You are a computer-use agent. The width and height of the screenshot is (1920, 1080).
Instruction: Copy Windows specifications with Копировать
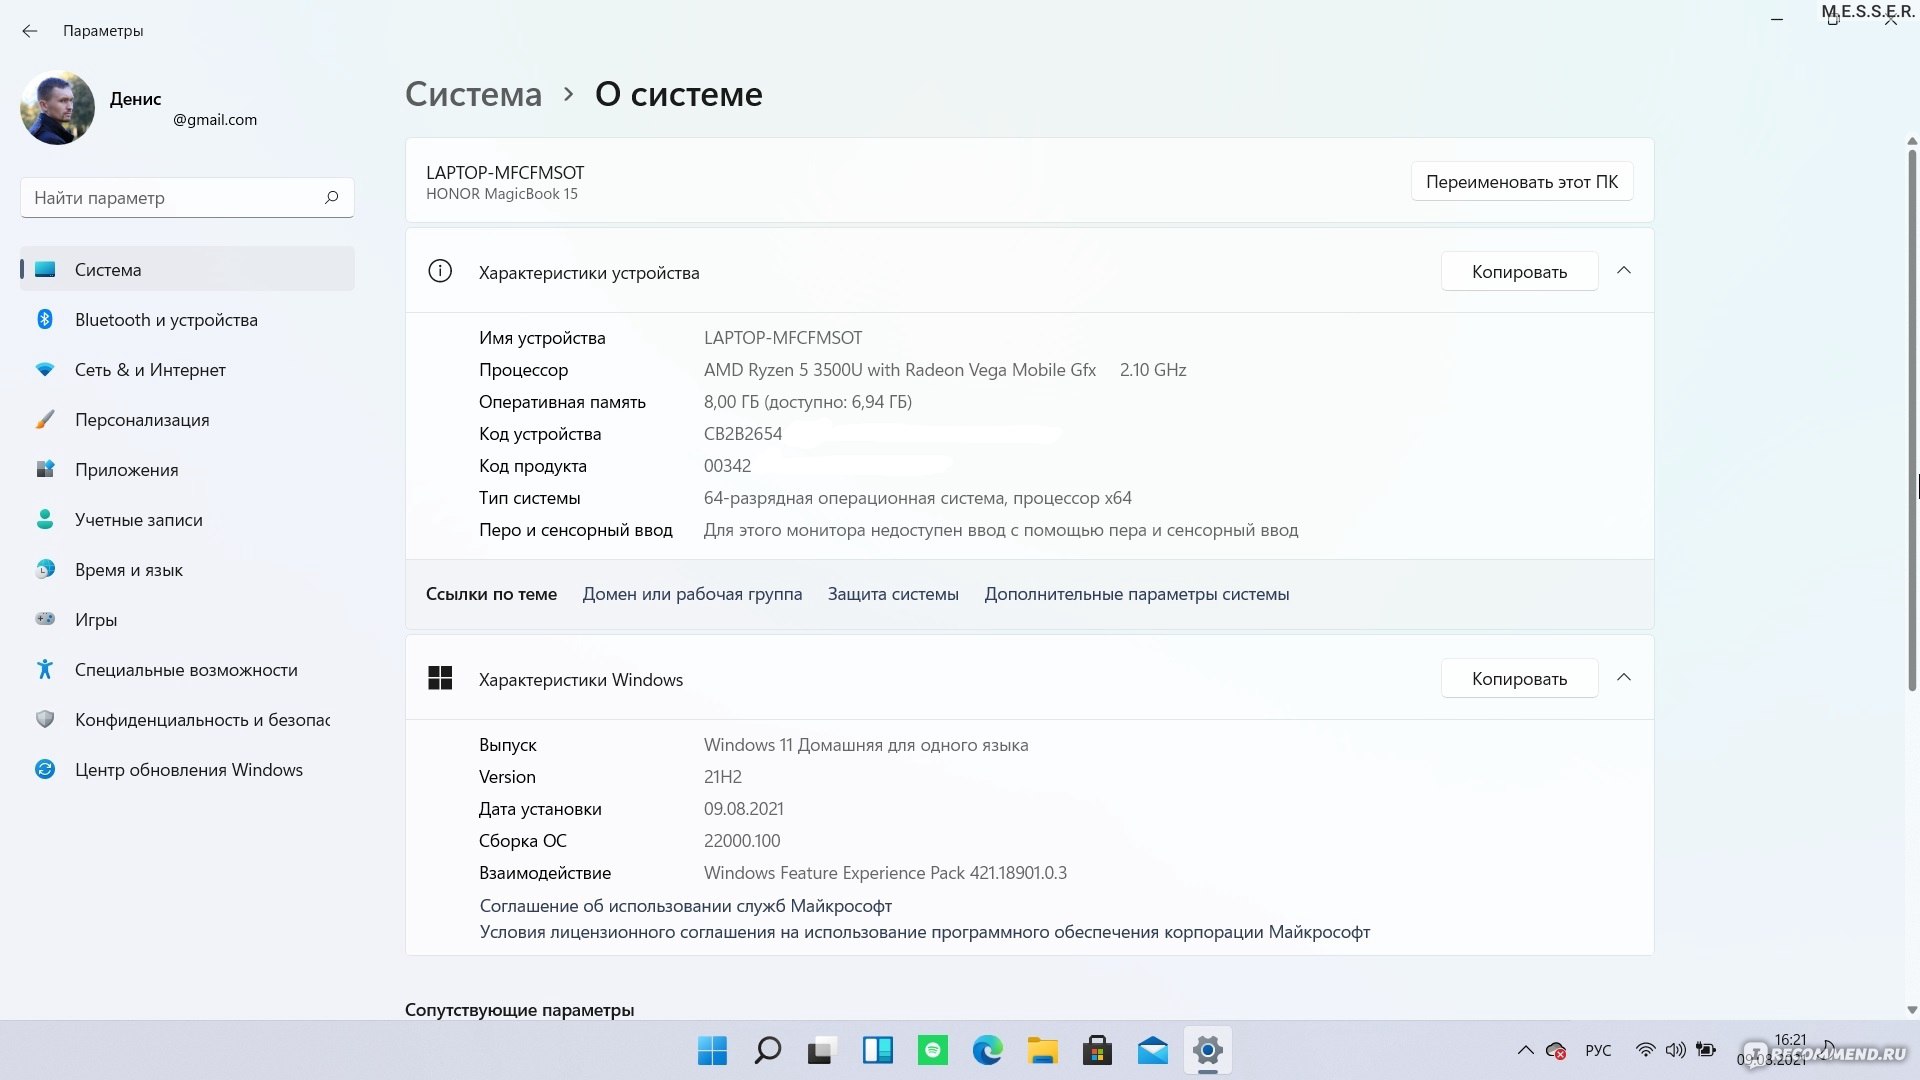[x=1519, y=678]
